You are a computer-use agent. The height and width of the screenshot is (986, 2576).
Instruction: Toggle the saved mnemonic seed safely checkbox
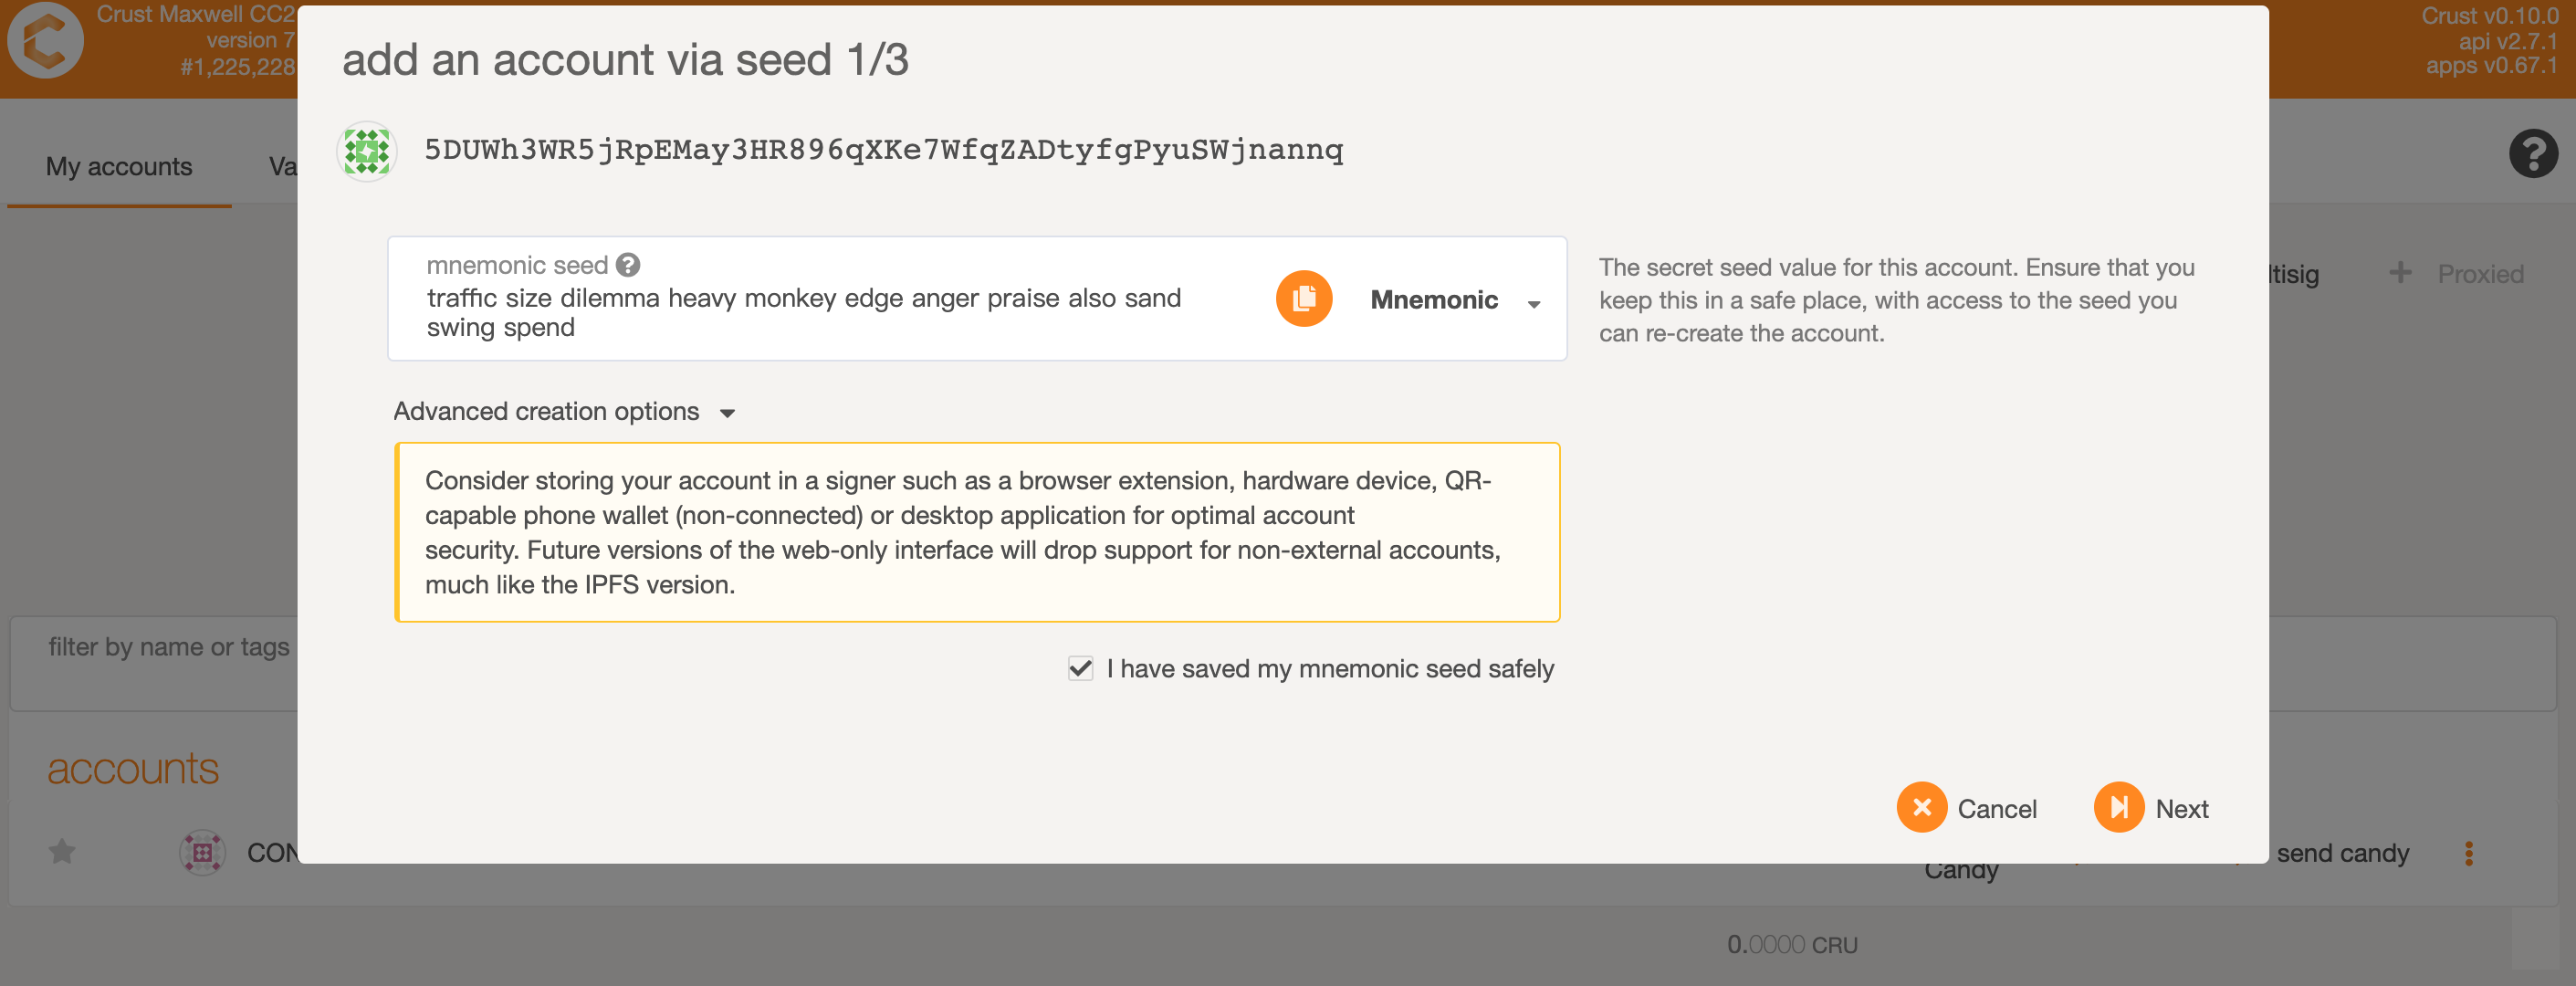(x=1080, y=668)
